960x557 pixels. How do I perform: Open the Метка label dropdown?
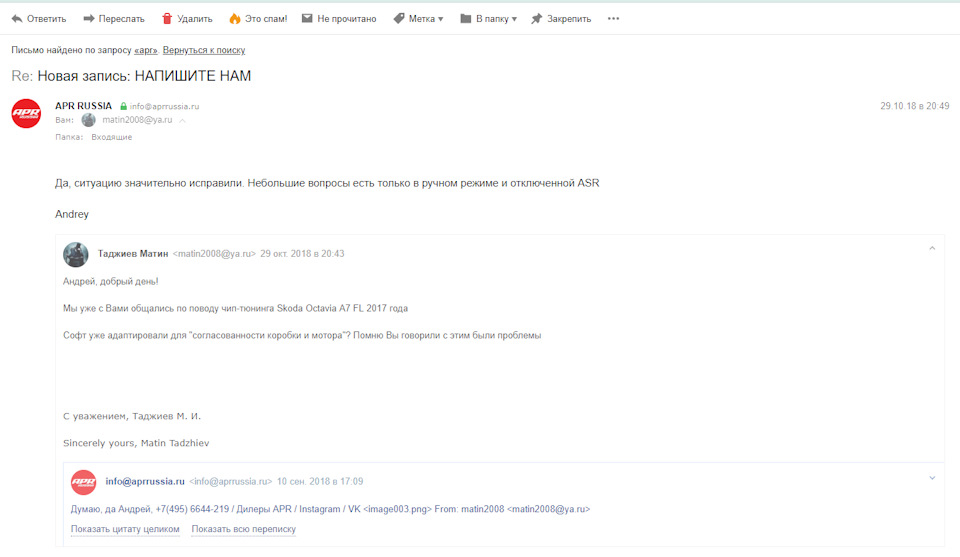pos(418,19)
